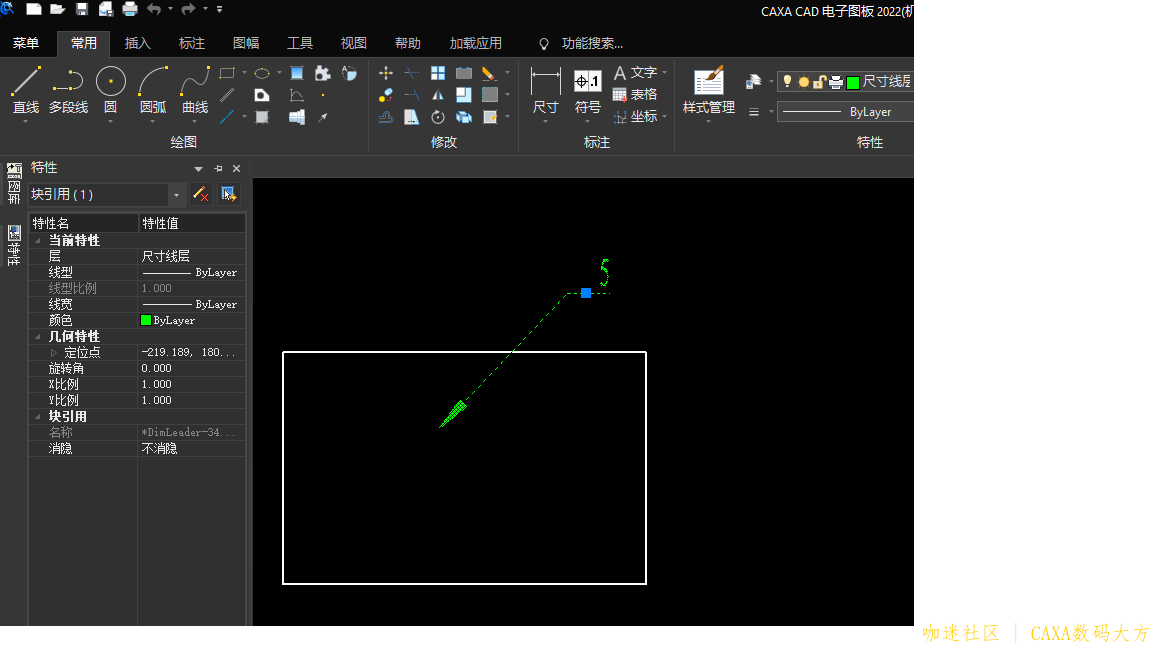This screenshot has height=648, width=1152.
Task: Open the 样式管理 style manager
Action: coord(708,90)
